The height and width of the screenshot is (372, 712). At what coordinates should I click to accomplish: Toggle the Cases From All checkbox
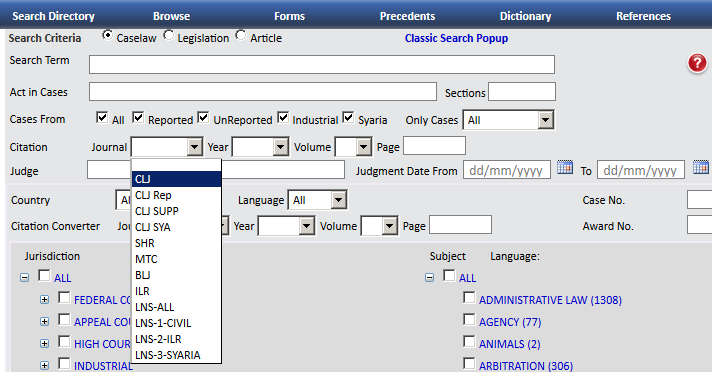(x=102, y=118)
